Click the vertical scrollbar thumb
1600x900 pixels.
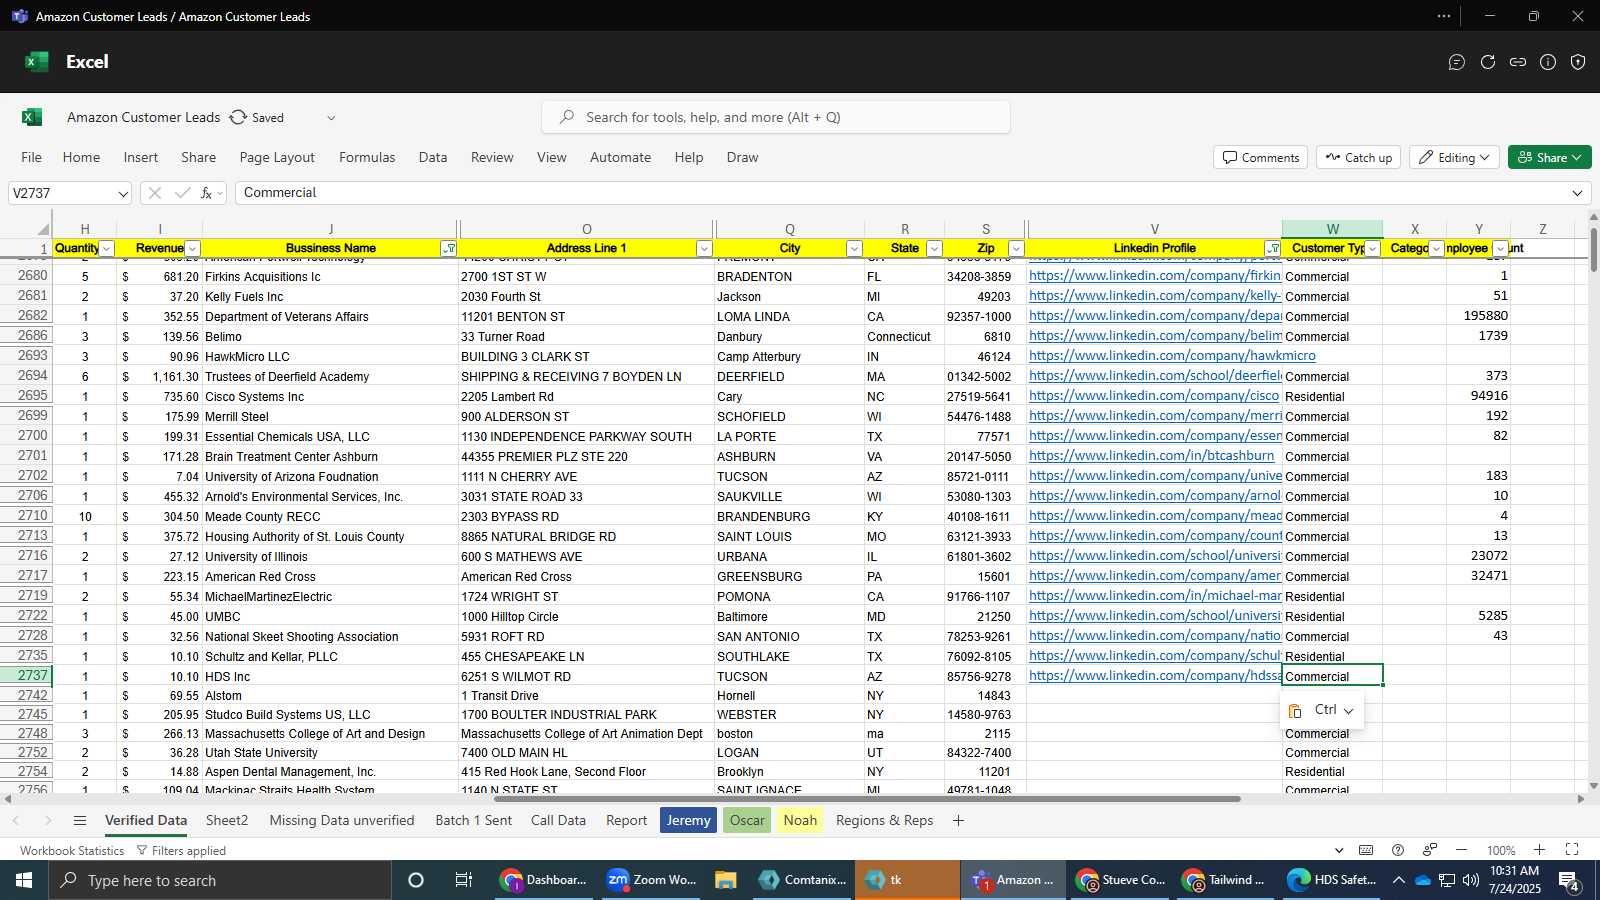point(1593,252)
